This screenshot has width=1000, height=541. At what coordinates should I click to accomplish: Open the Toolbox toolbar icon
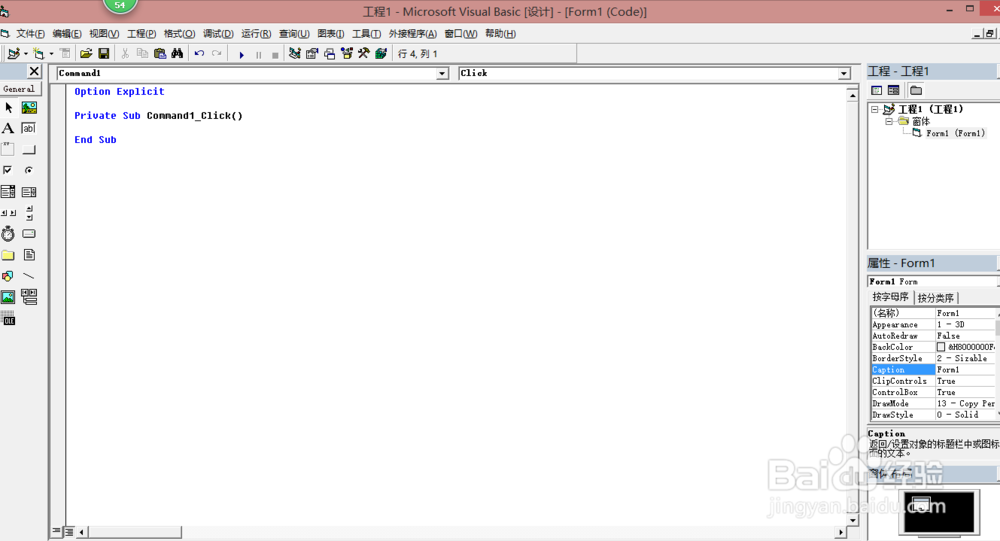[364, 54]
